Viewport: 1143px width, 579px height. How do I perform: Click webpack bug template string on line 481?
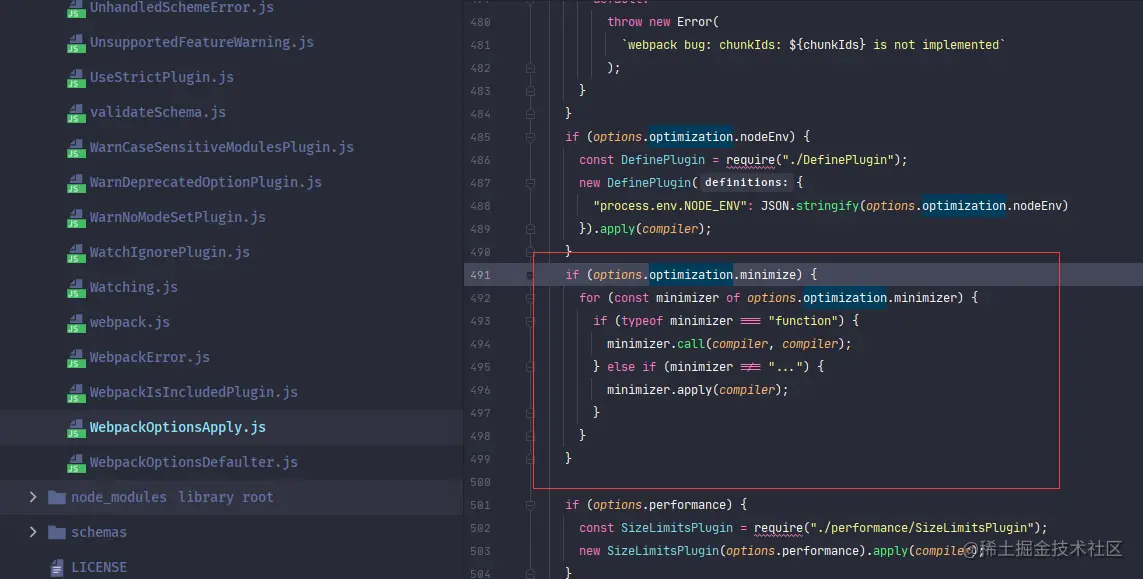coord(813,45)
